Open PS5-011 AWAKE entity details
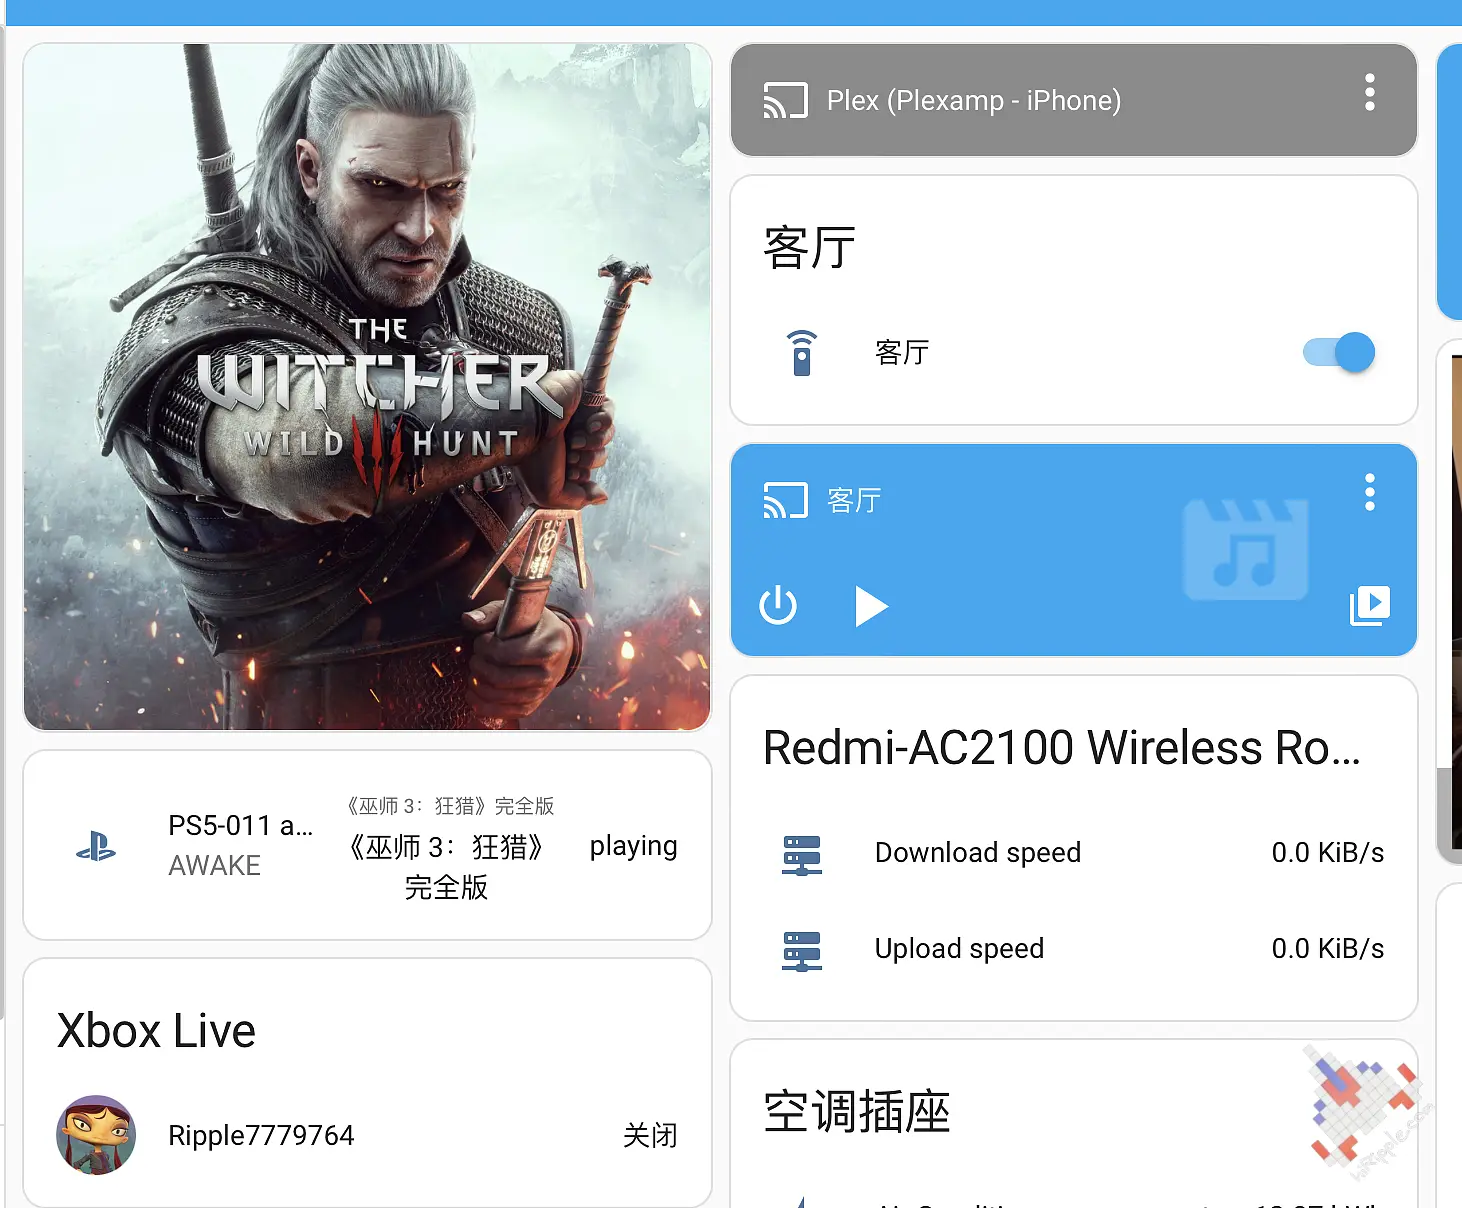1462x1208 pixels. (240, 845)
